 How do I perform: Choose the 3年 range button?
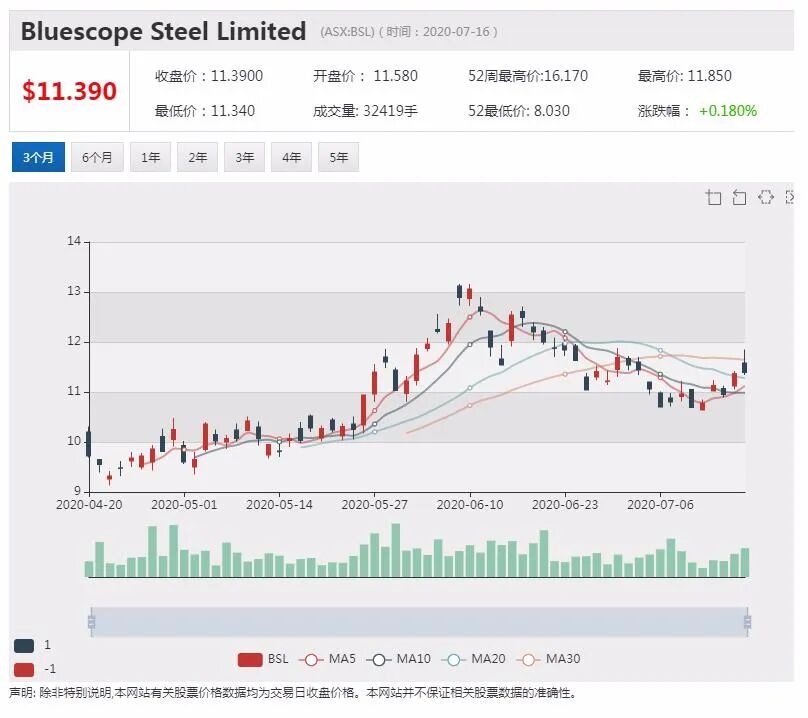[244, 157]
